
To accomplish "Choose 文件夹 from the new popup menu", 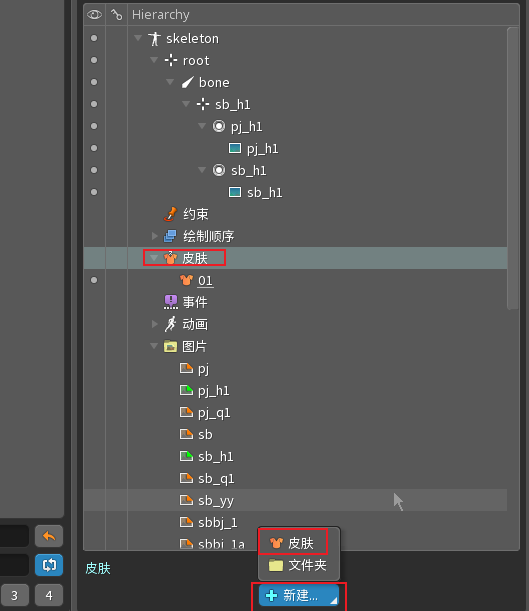I will click(299, 565).
